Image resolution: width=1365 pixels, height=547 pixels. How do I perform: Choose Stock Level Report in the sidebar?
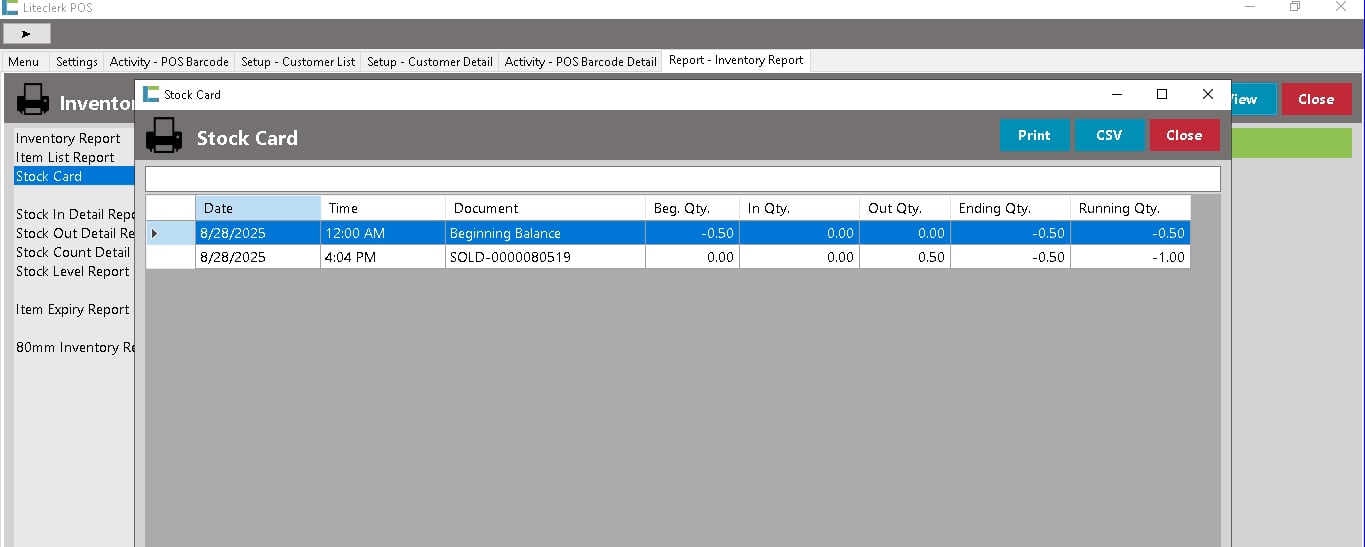click(x=72, y=271)
